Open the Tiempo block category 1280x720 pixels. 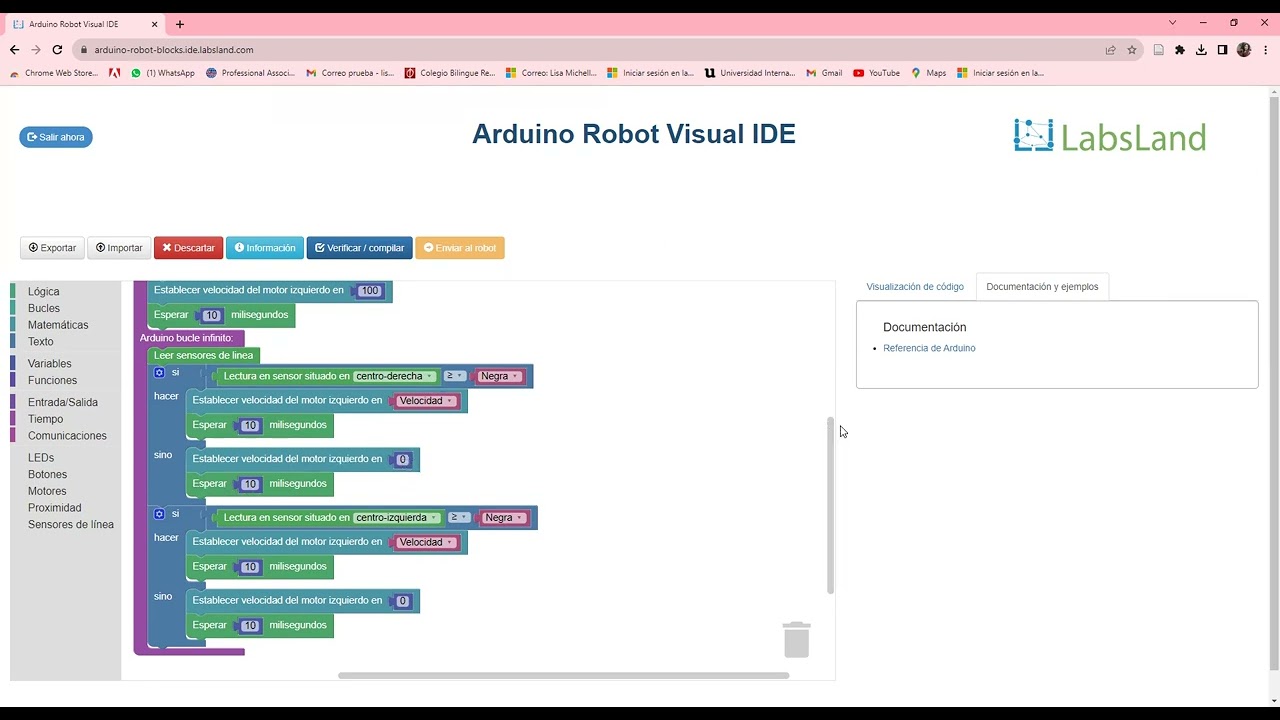click(45, 419)
